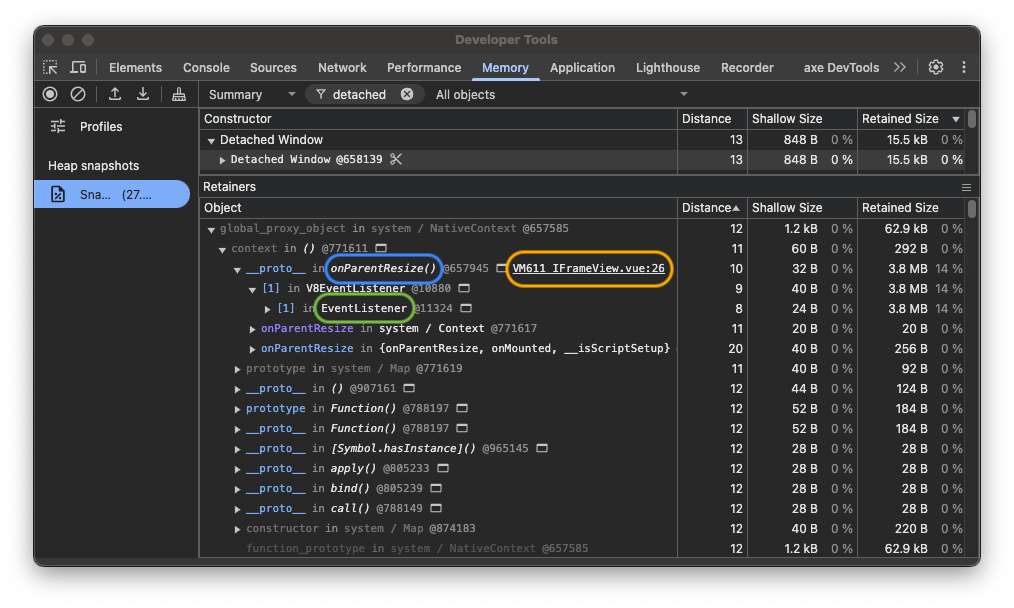Open the DevTools three-dot menu
The width and height of the screenshot is (1014, 608).
(964, 67)
